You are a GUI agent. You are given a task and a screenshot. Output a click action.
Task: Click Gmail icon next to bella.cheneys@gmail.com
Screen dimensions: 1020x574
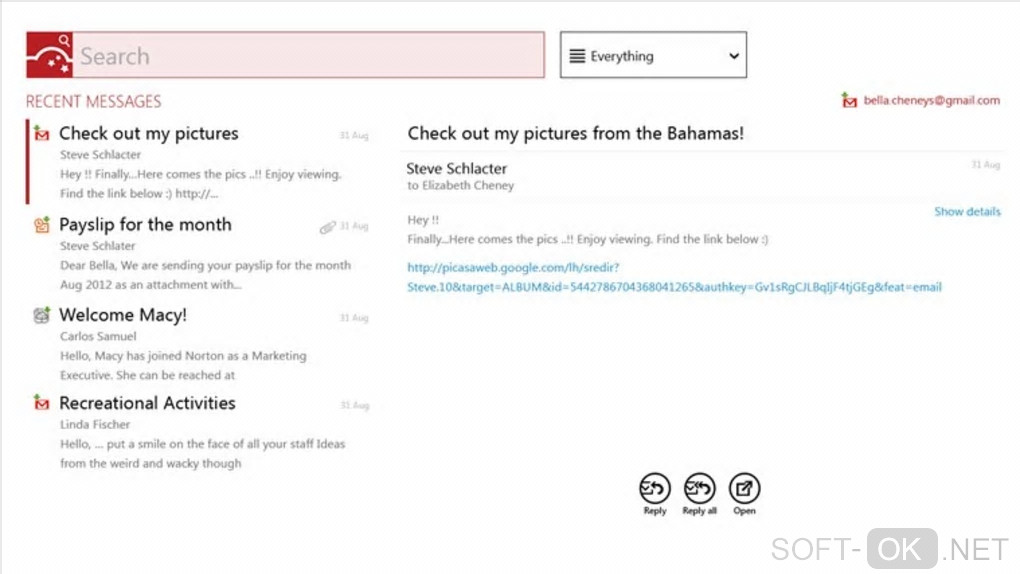(x=850, y=100)
